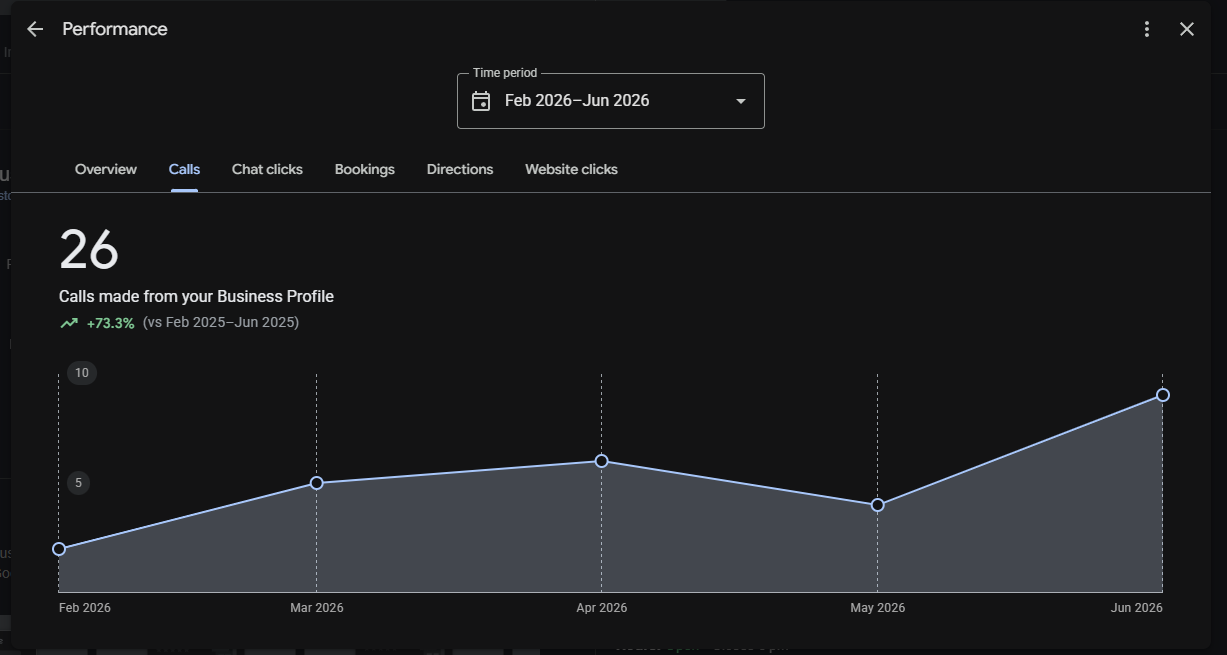Open the Feb 2026–Jun 2026 period selector

(611, 101)
